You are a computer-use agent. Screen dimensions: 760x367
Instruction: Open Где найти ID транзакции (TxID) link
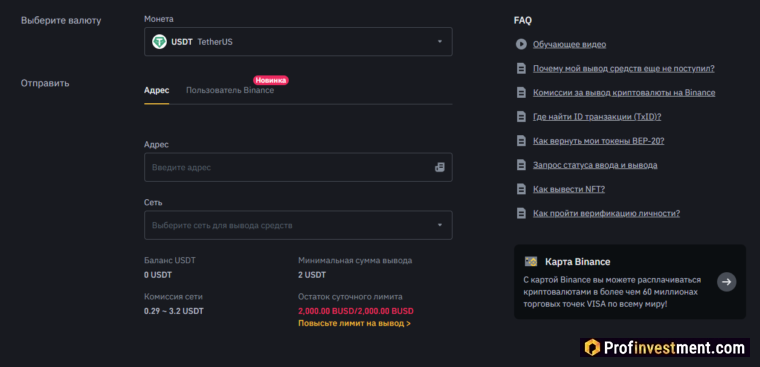[597, 117]
